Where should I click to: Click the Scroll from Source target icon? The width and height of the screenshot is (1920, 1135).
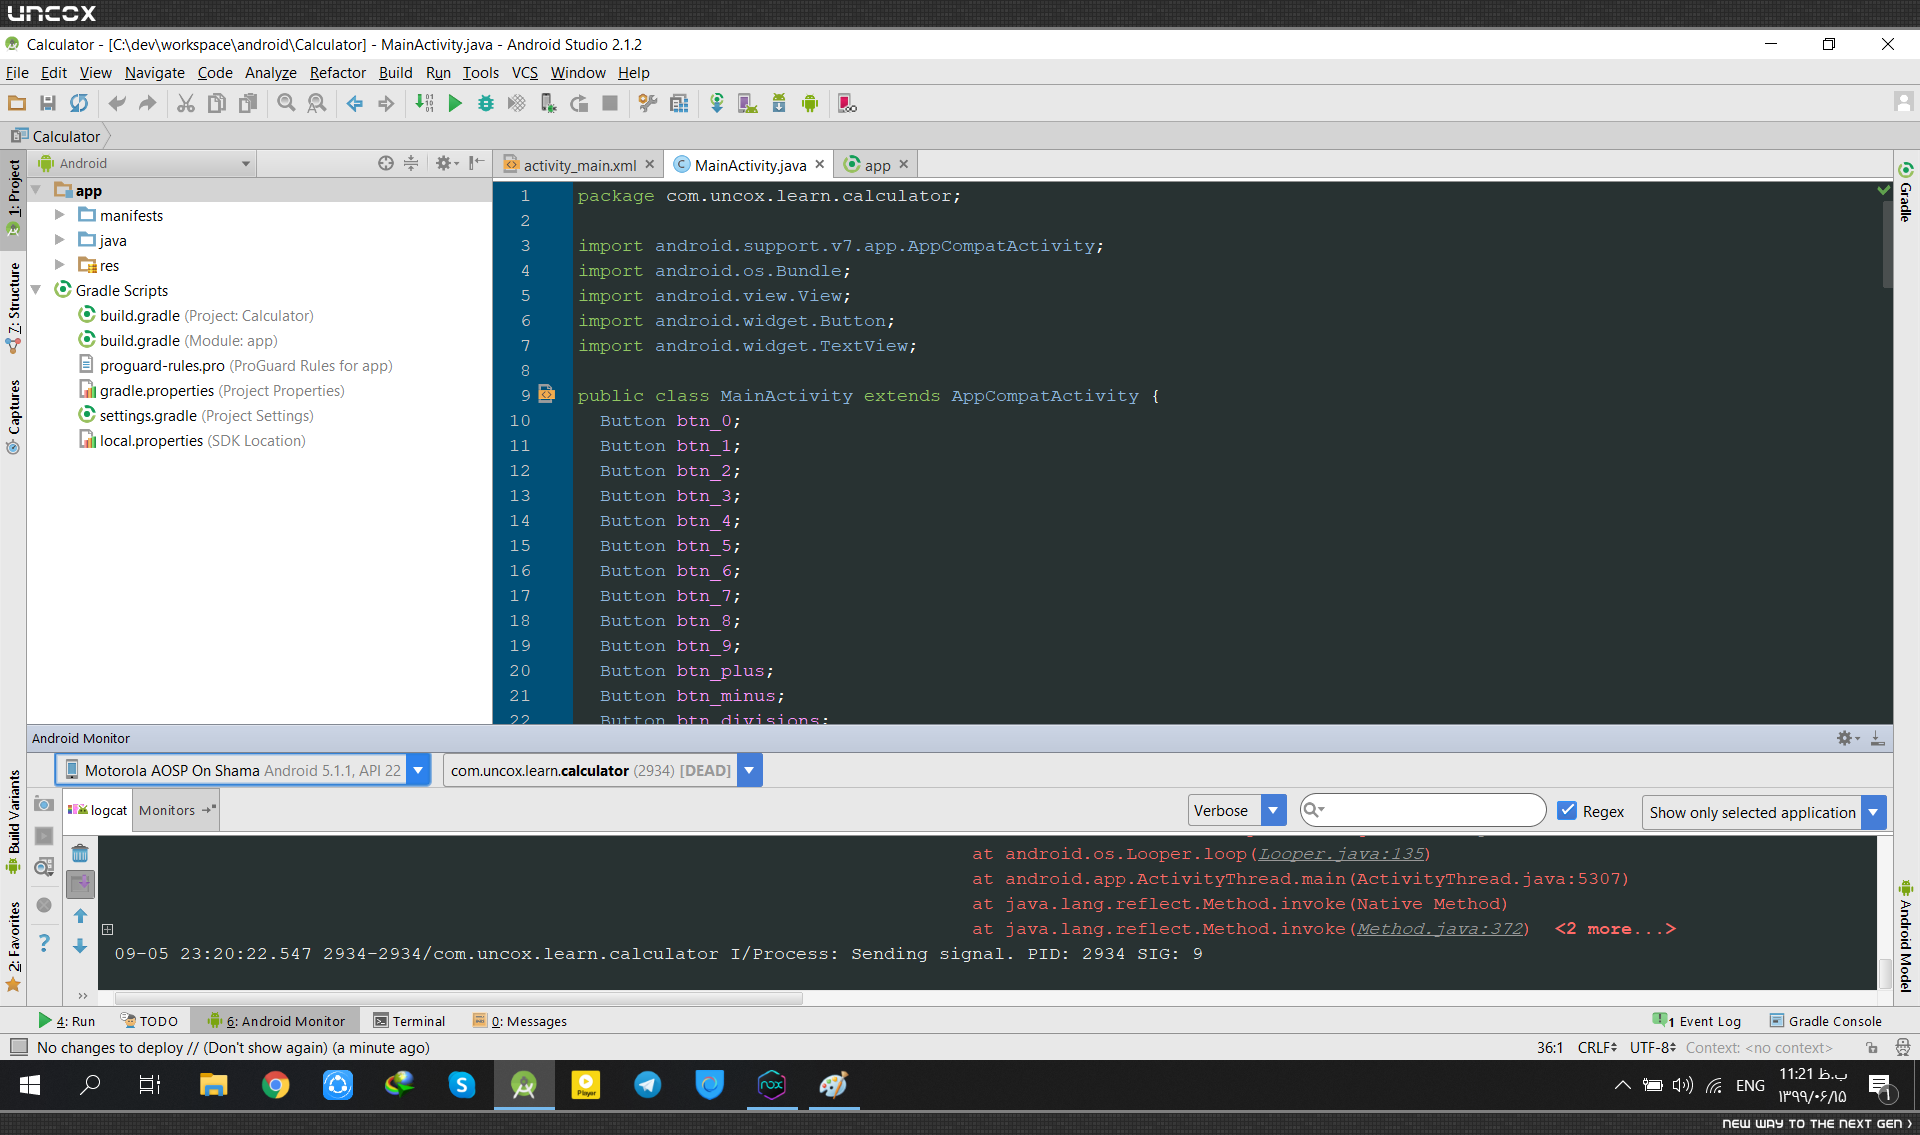385,163
